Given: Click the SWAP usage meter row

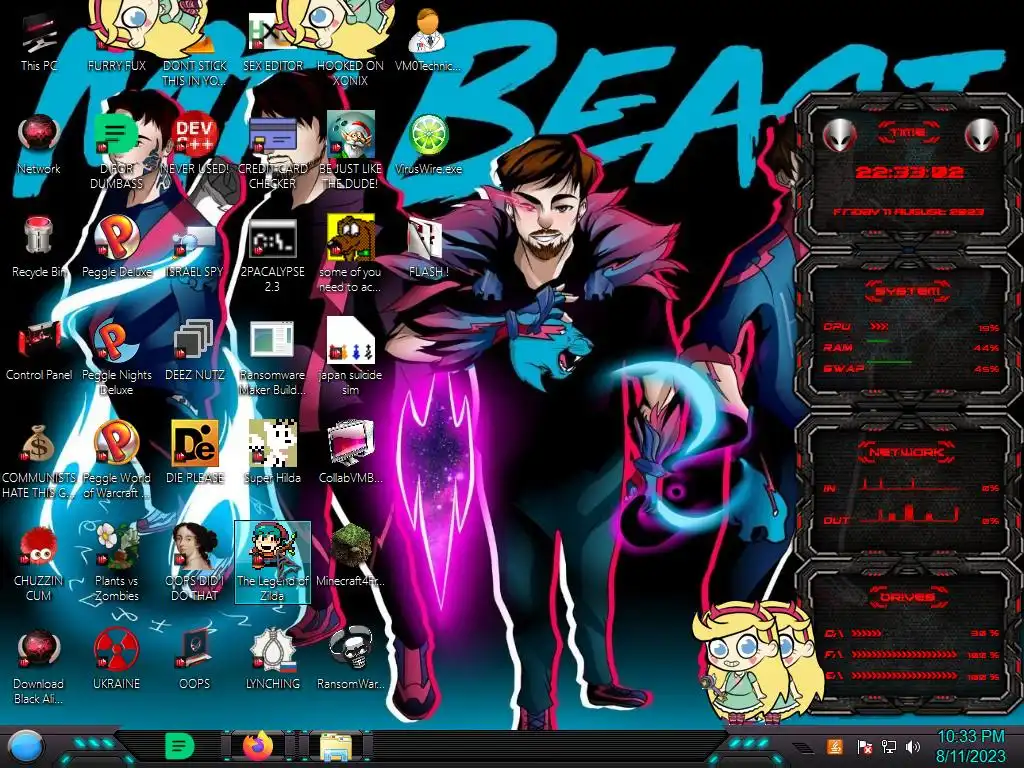Looking at the screenshot, I should (x=910, y=369).
